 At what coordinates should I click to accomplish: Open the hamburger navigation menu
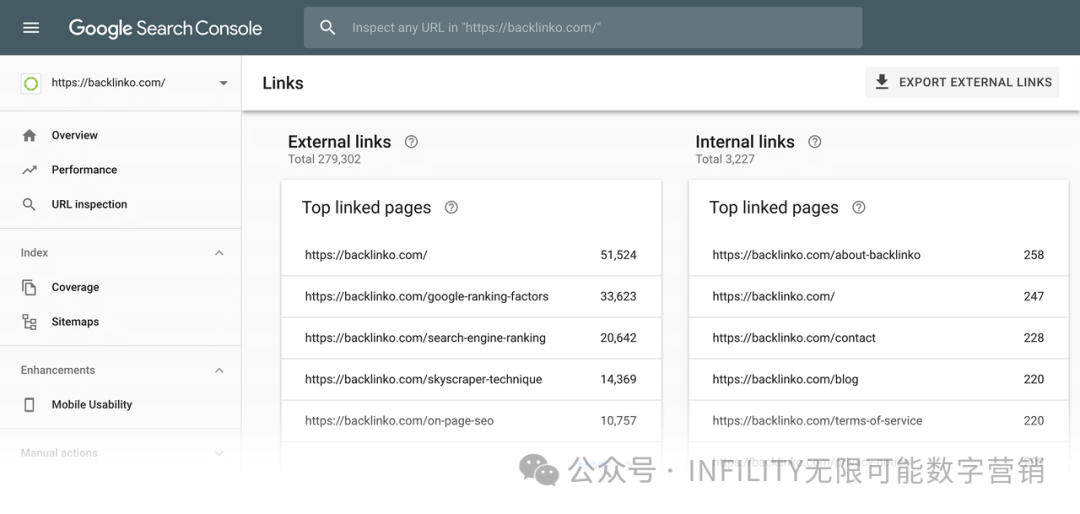point(31,28)
